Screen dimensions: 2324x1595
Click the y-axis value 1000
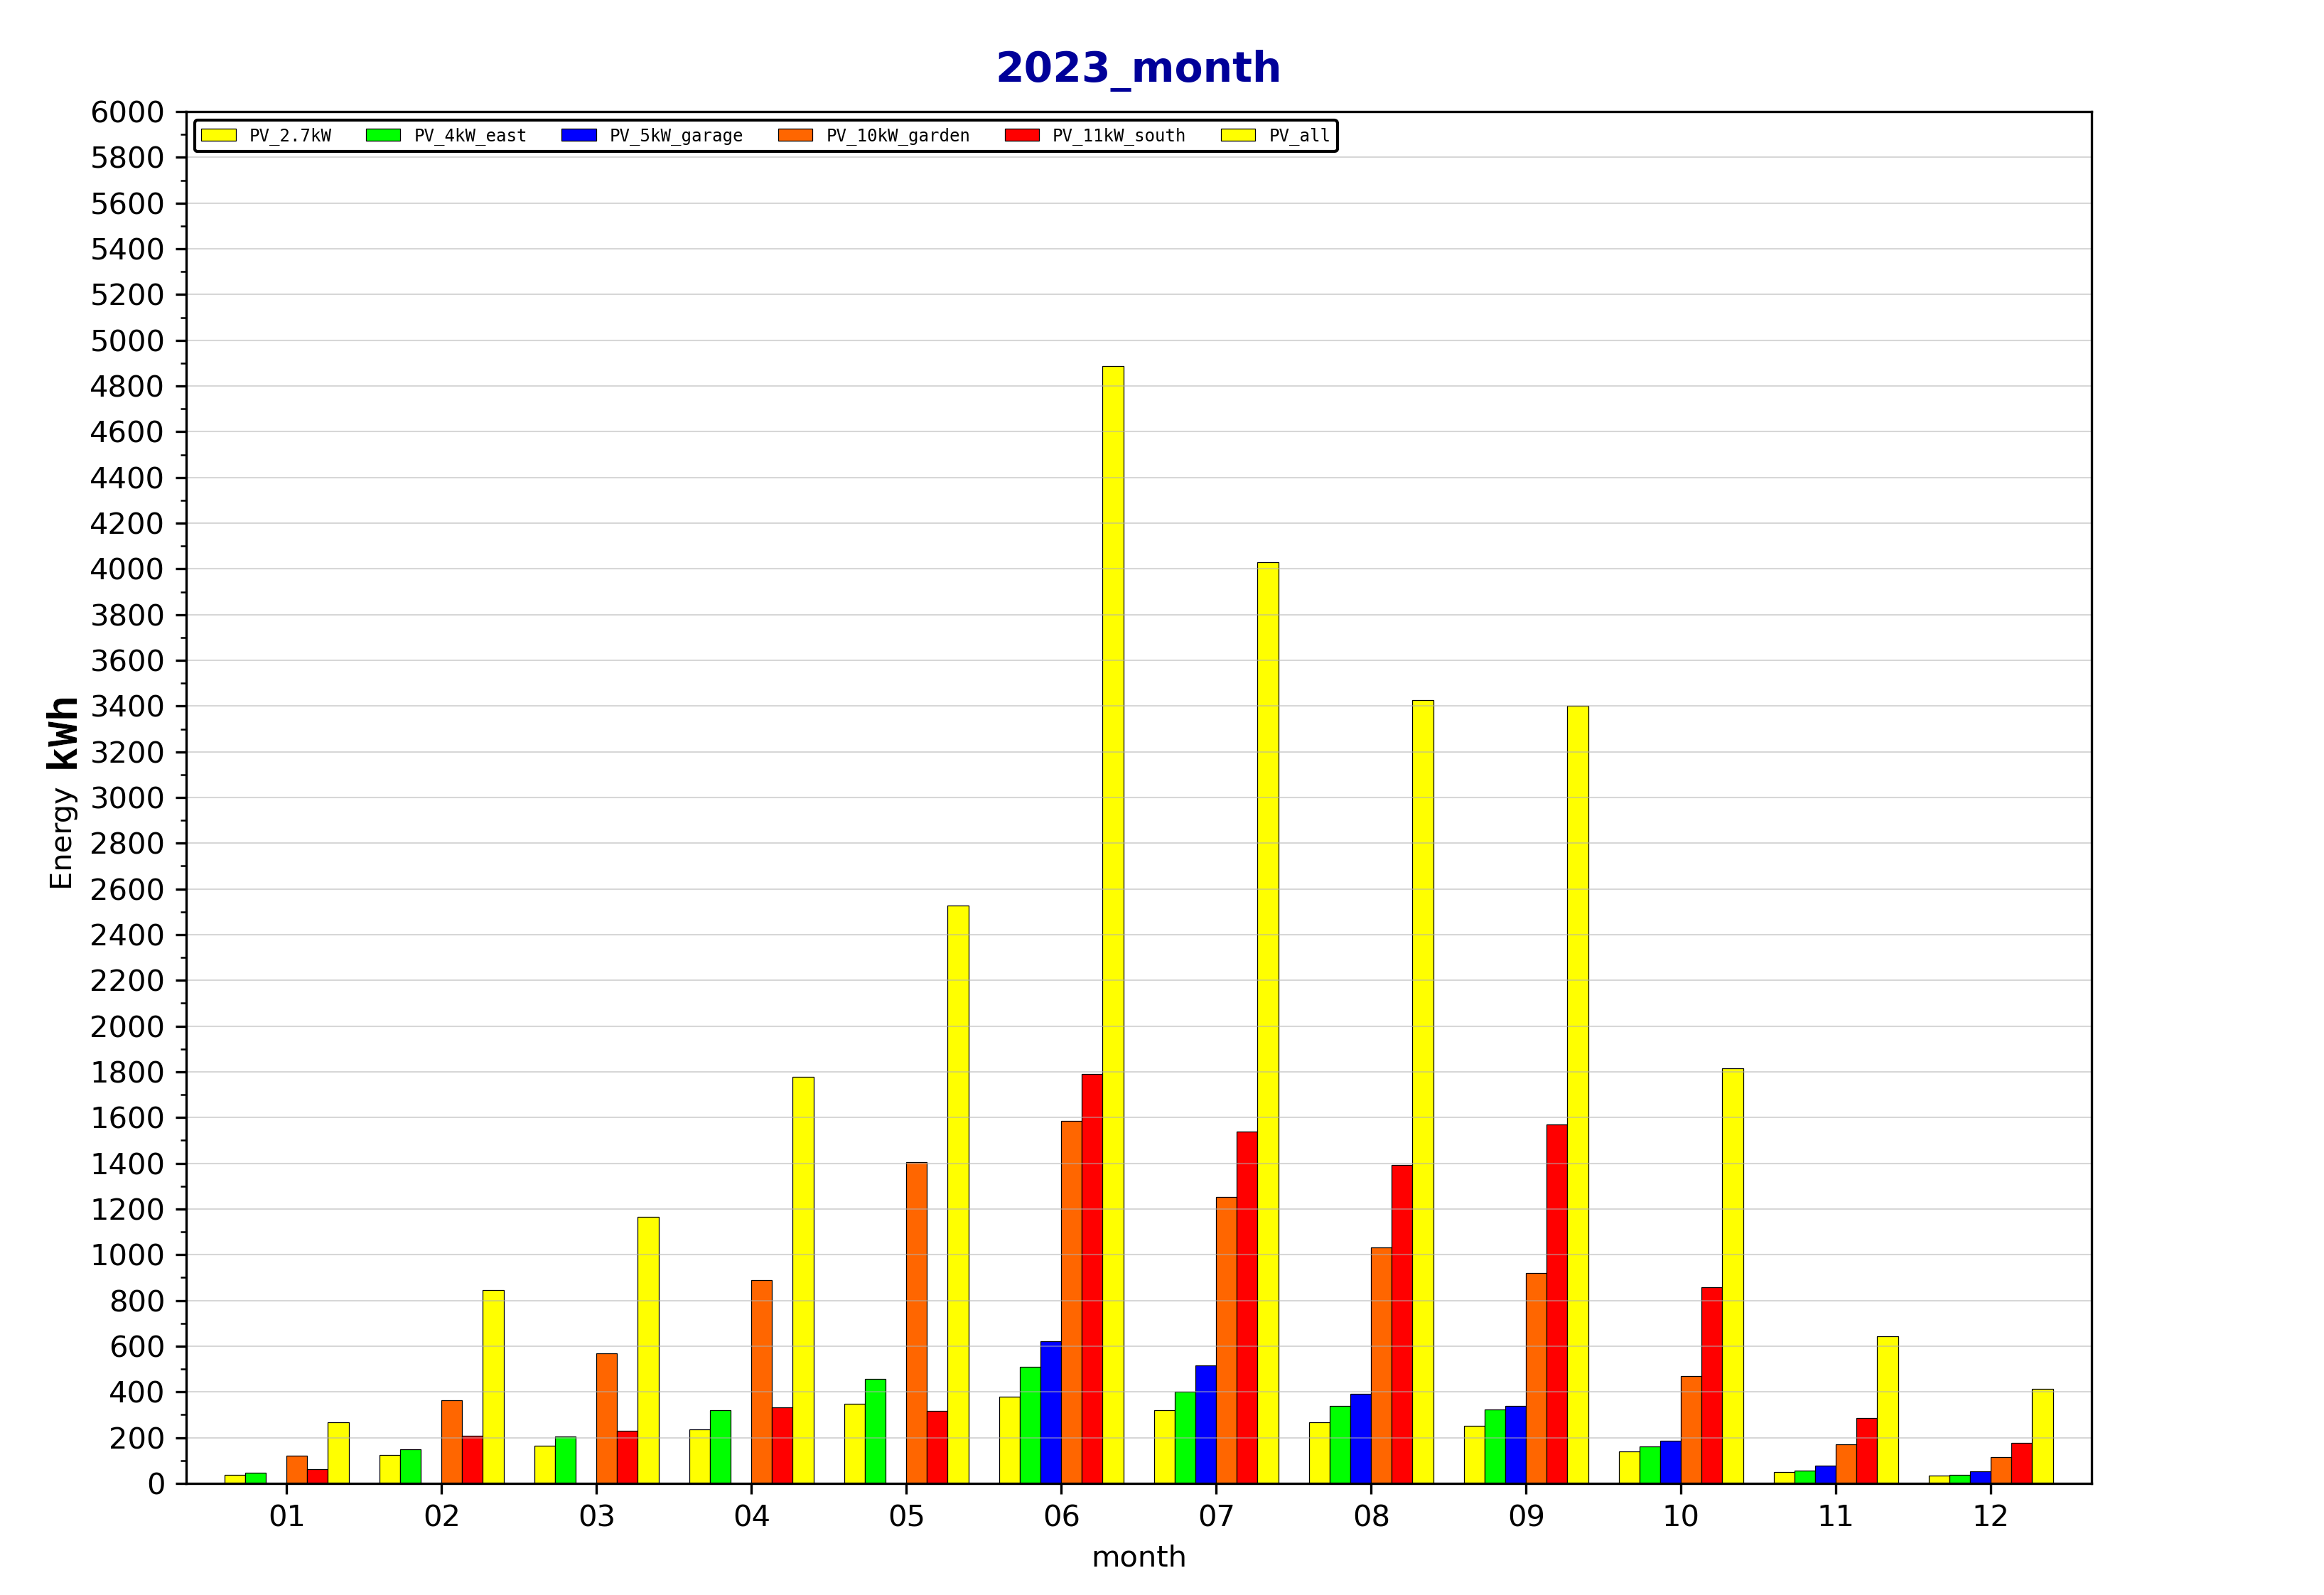tap(127, 1255)
